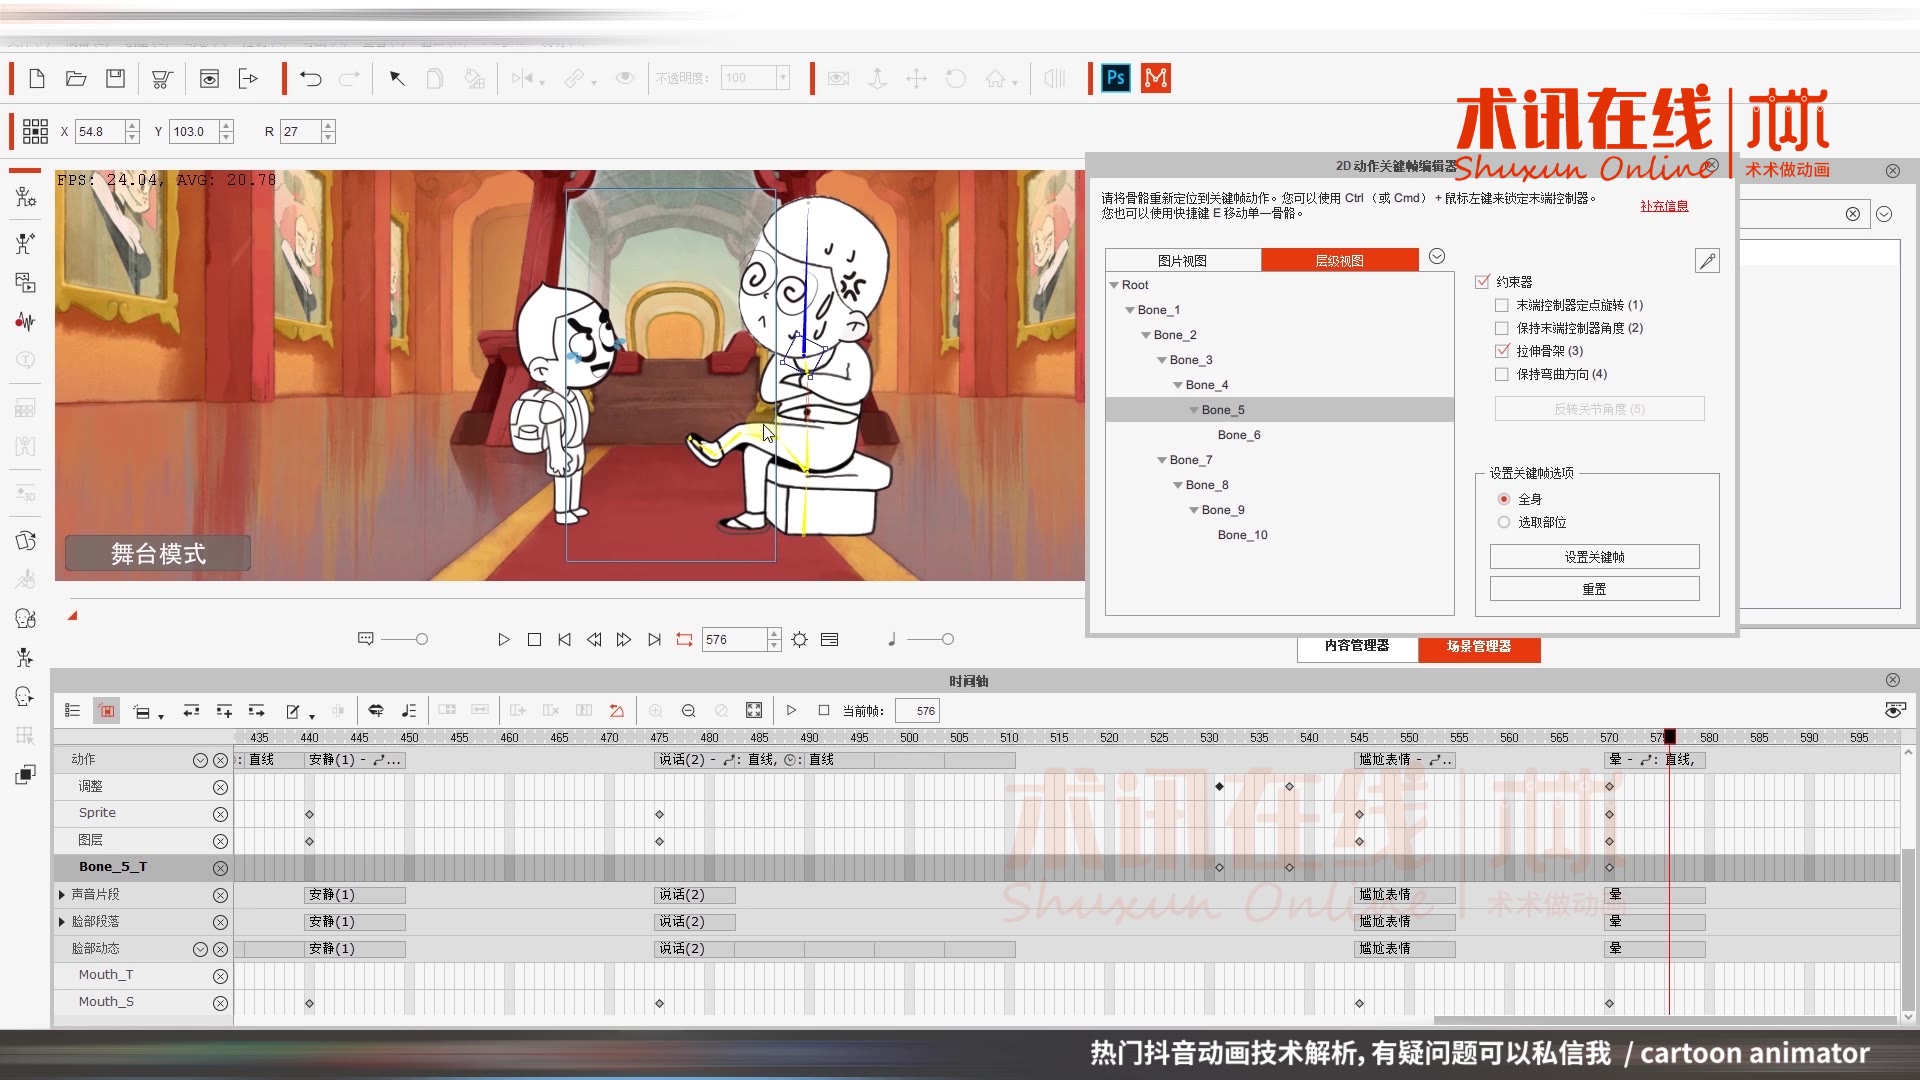The image size is (1920, 1080).
Task: Expand the 脸部段落 track
Action: point(62,922)
